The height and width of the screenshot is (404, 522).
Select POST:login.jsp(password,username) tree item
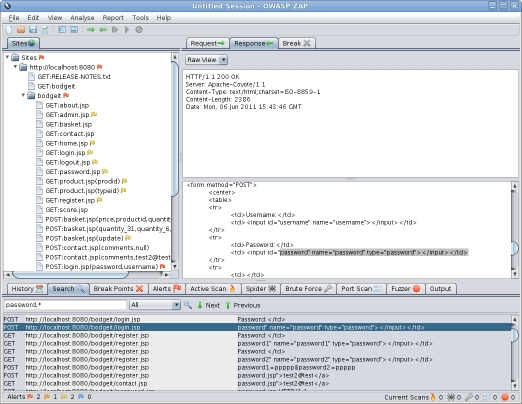[x=102, y=267]
